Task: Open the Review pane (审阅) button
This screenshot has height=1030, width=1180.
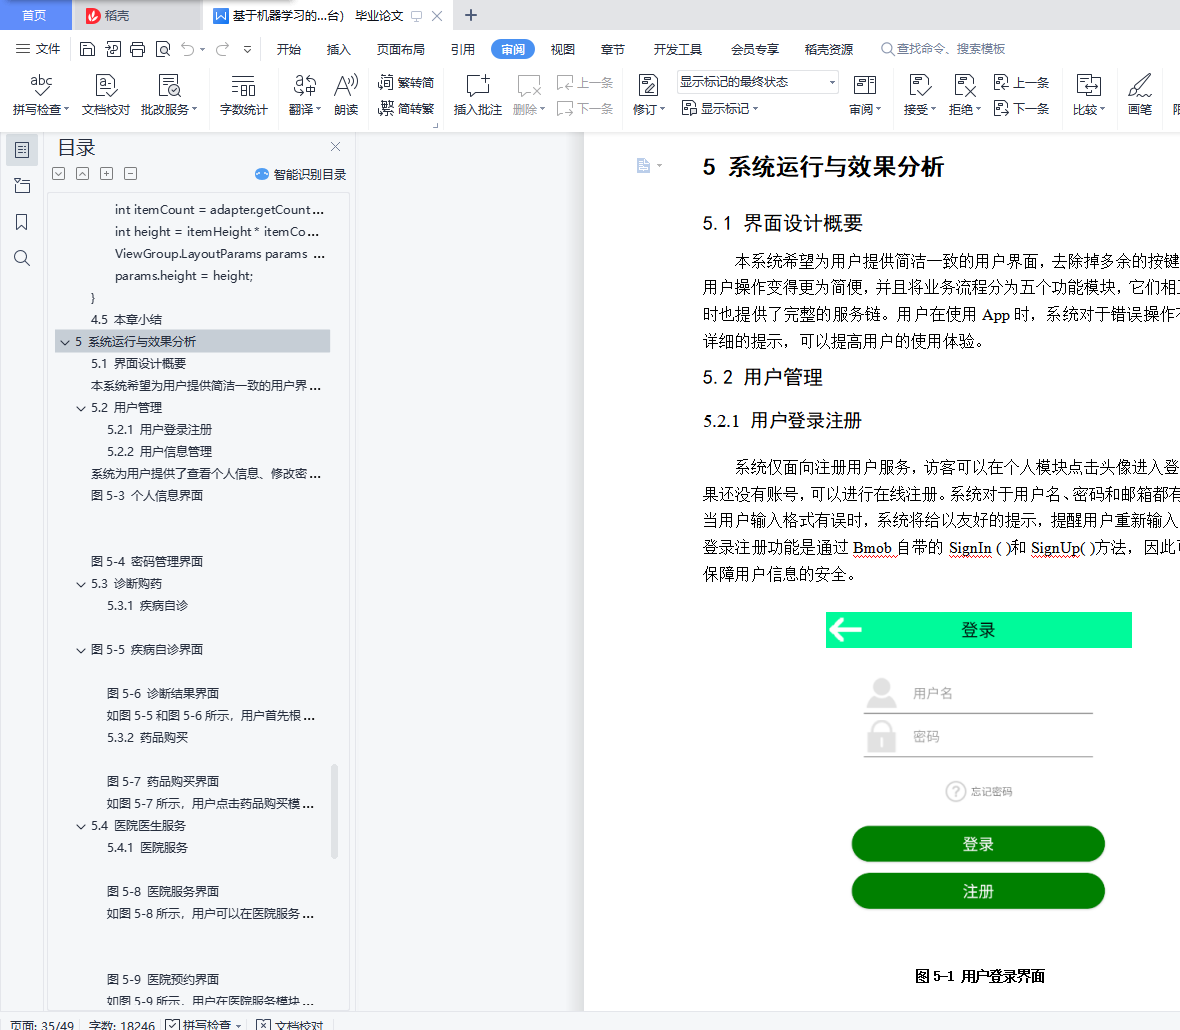Action: pyautogui.click(x=865, y=95)
